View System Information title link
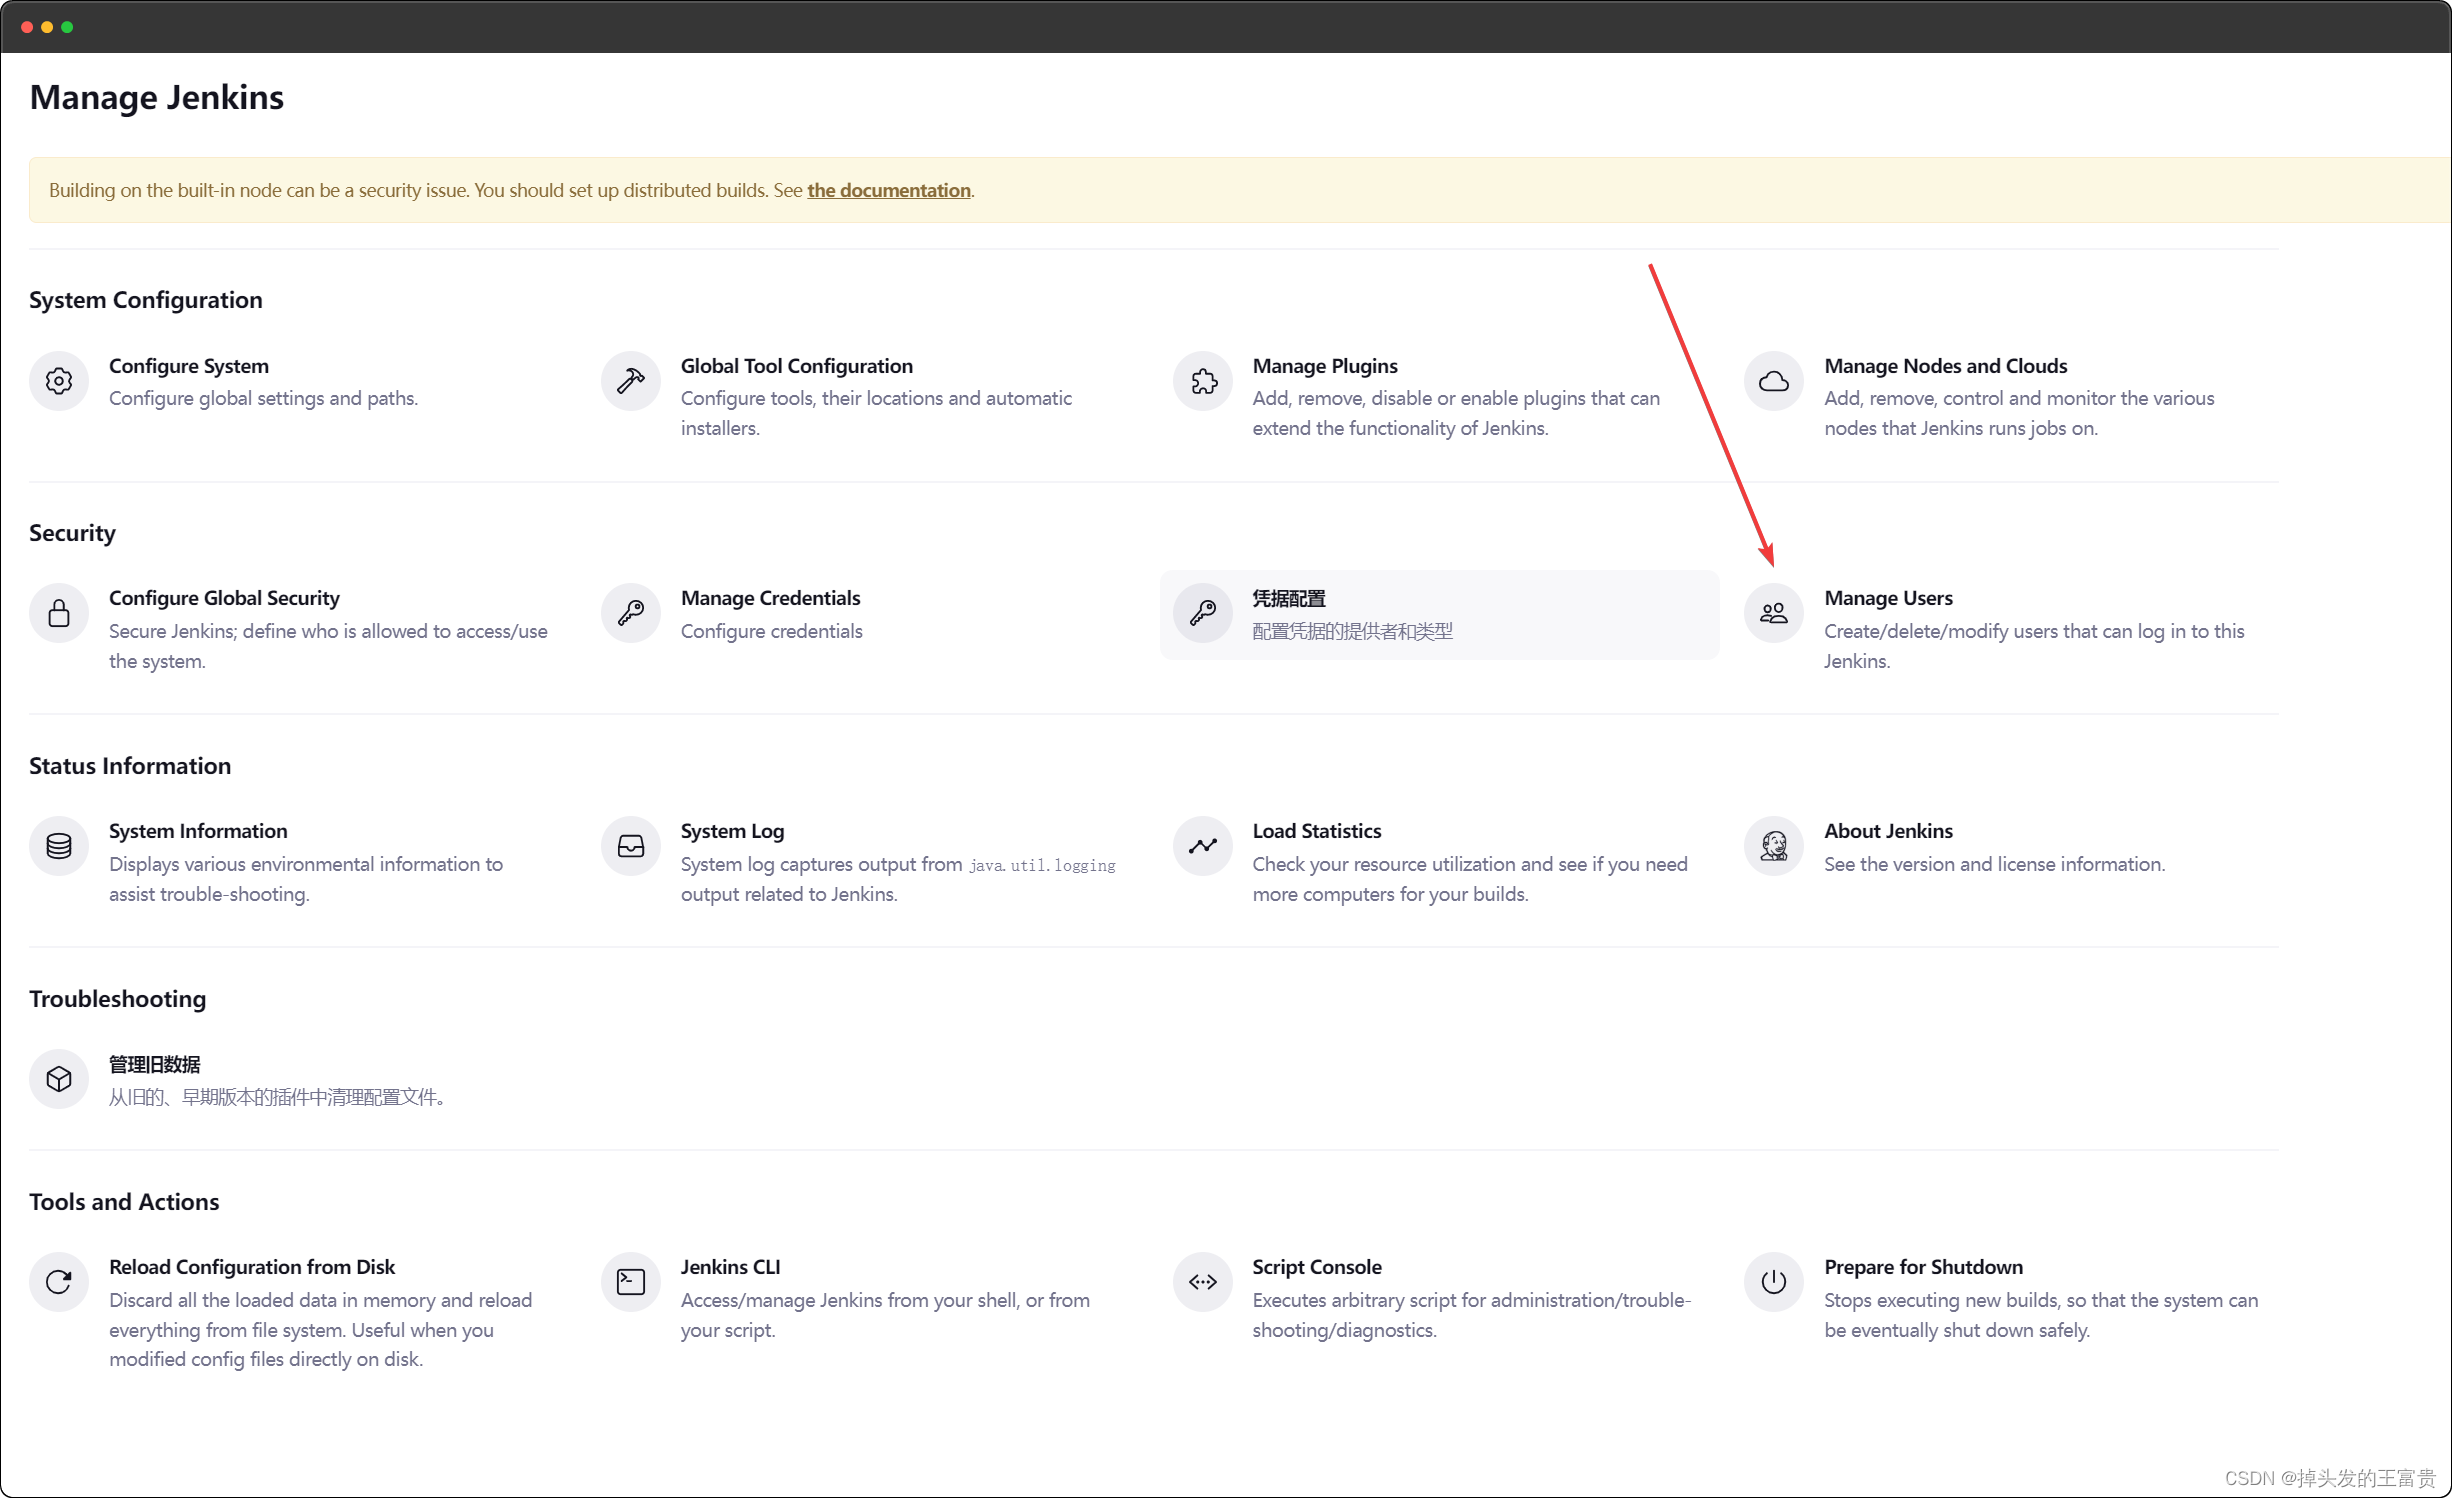Screen dimensions: 2452x1498 tap(198, 831)
